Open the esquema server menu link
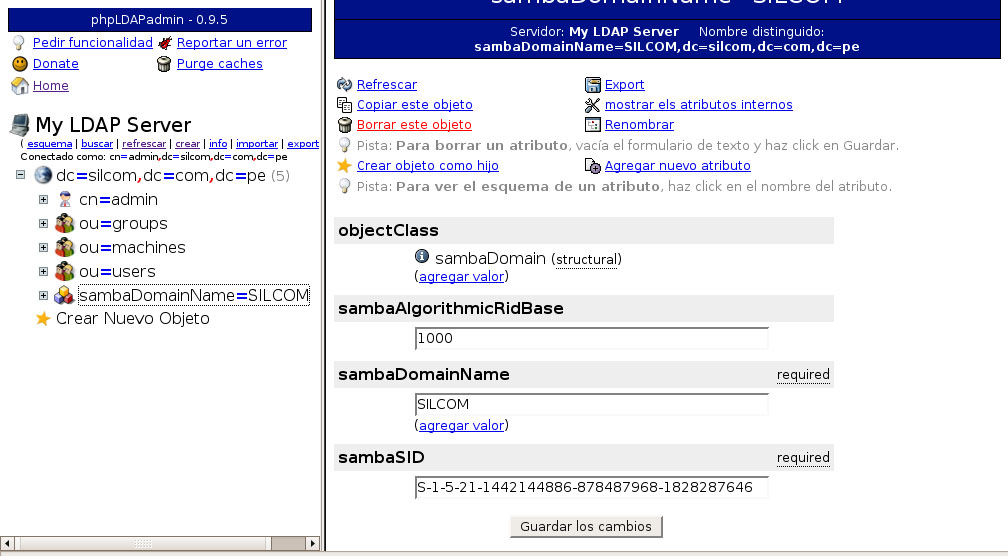Viewport: 1008px width, 556px height. 49,144
